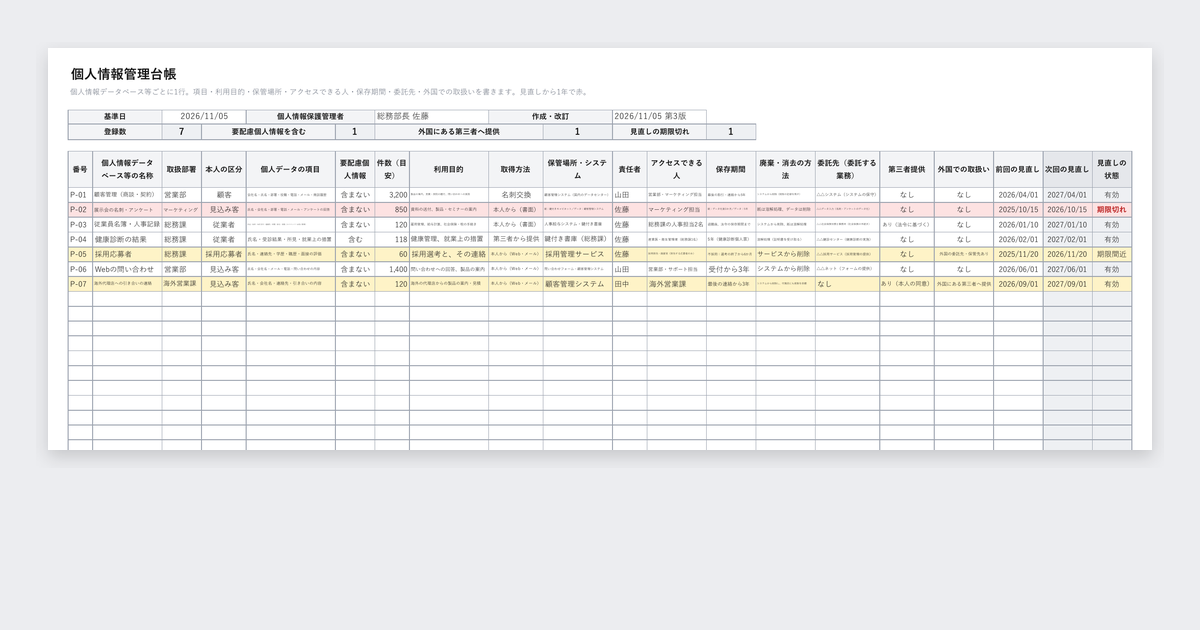Screen dimensions: 1200x630
Task: Click the 保存期間 column header
Action: pyautogui.click(x=731, y=169)
